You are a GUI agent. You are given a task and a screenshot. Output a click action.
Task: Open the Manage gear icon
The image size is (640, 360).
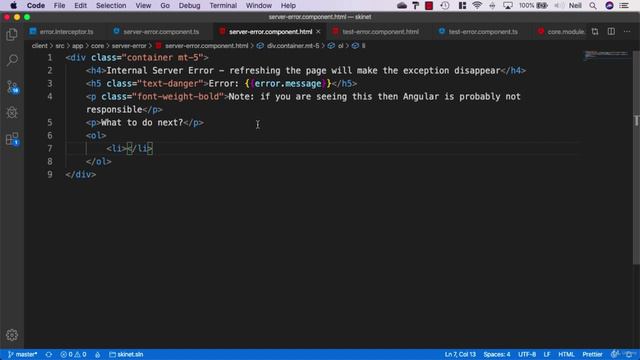click(12, 335)
